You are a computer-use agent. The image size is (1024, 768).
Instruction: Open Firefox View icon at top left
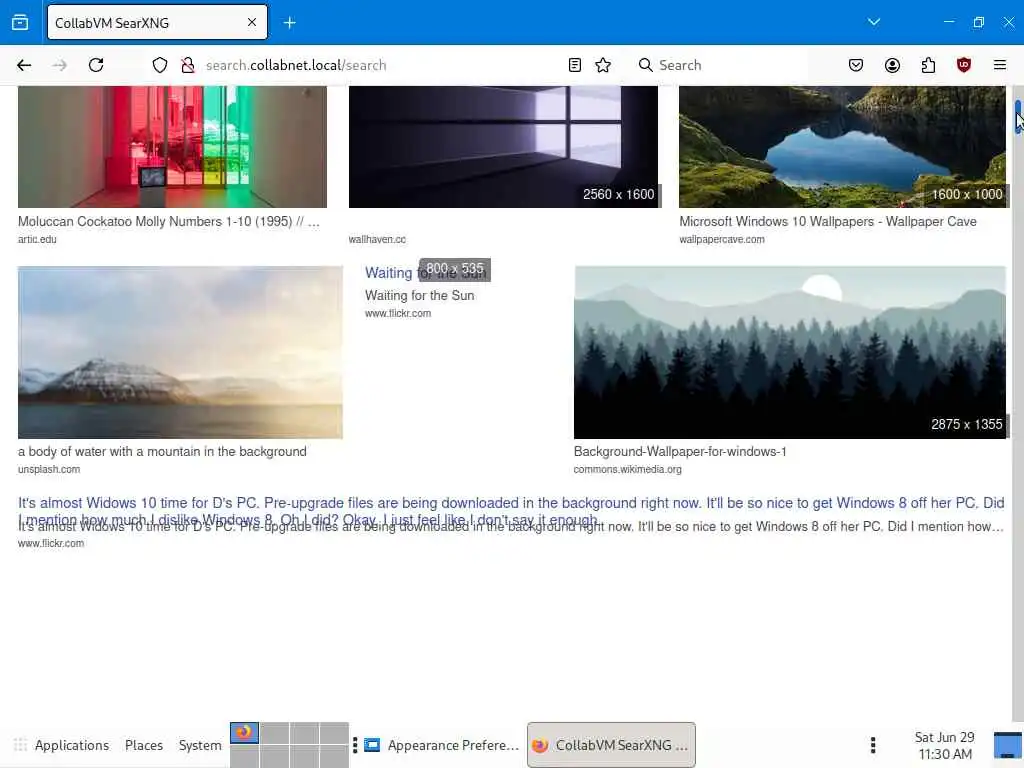pos(20,23)
